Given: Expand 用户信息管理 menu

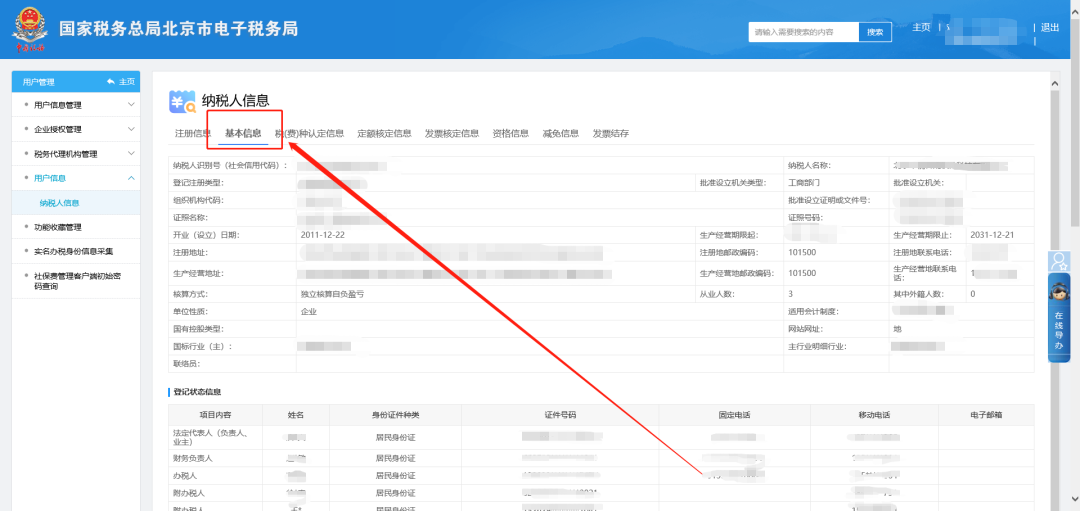Looking at the screenshot, I should (x=131, y=105).
